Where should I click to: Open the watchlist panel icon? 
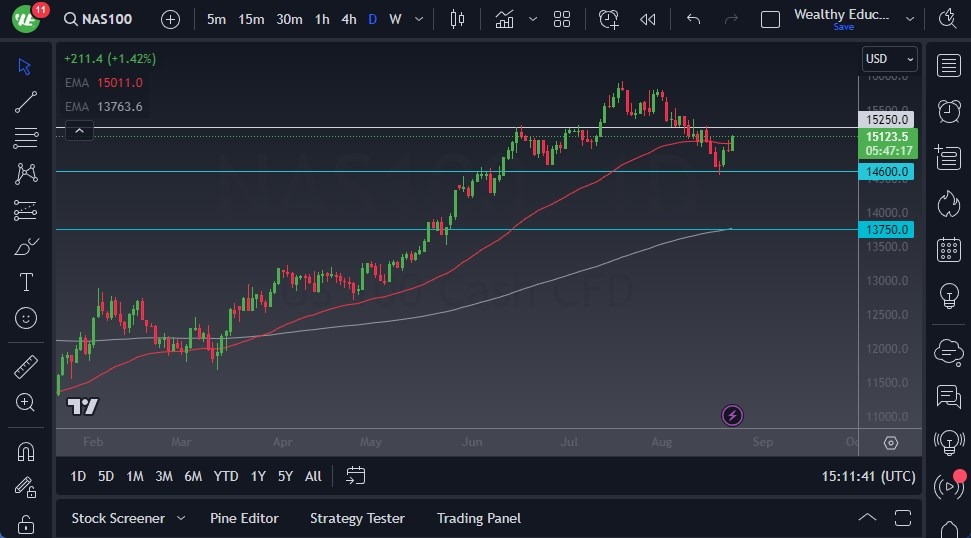point(948,66)
